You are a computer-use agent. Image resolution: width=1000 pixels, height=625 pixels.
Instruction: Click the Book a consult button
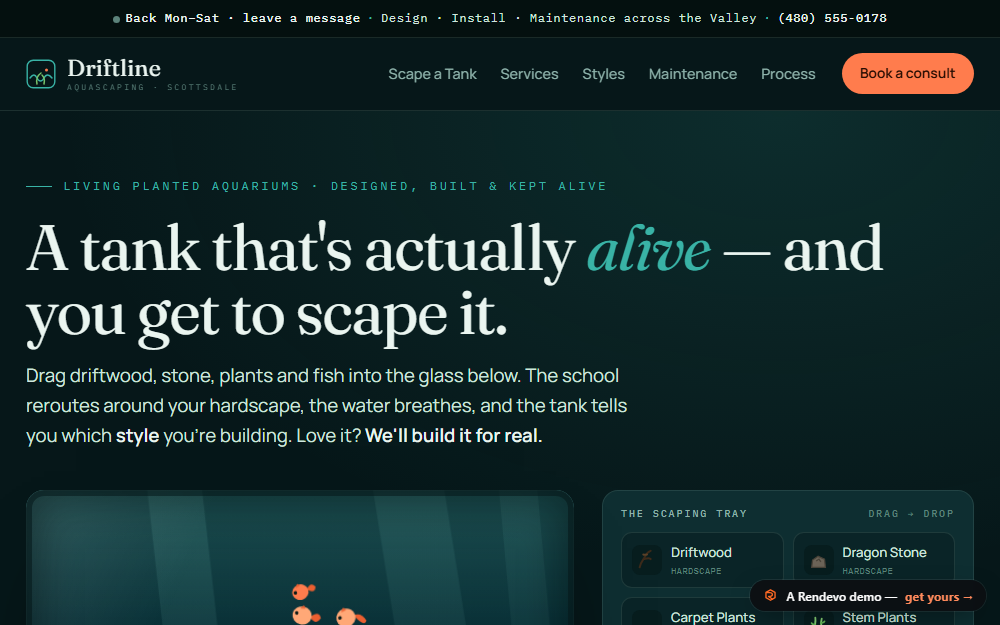(908, 73)
